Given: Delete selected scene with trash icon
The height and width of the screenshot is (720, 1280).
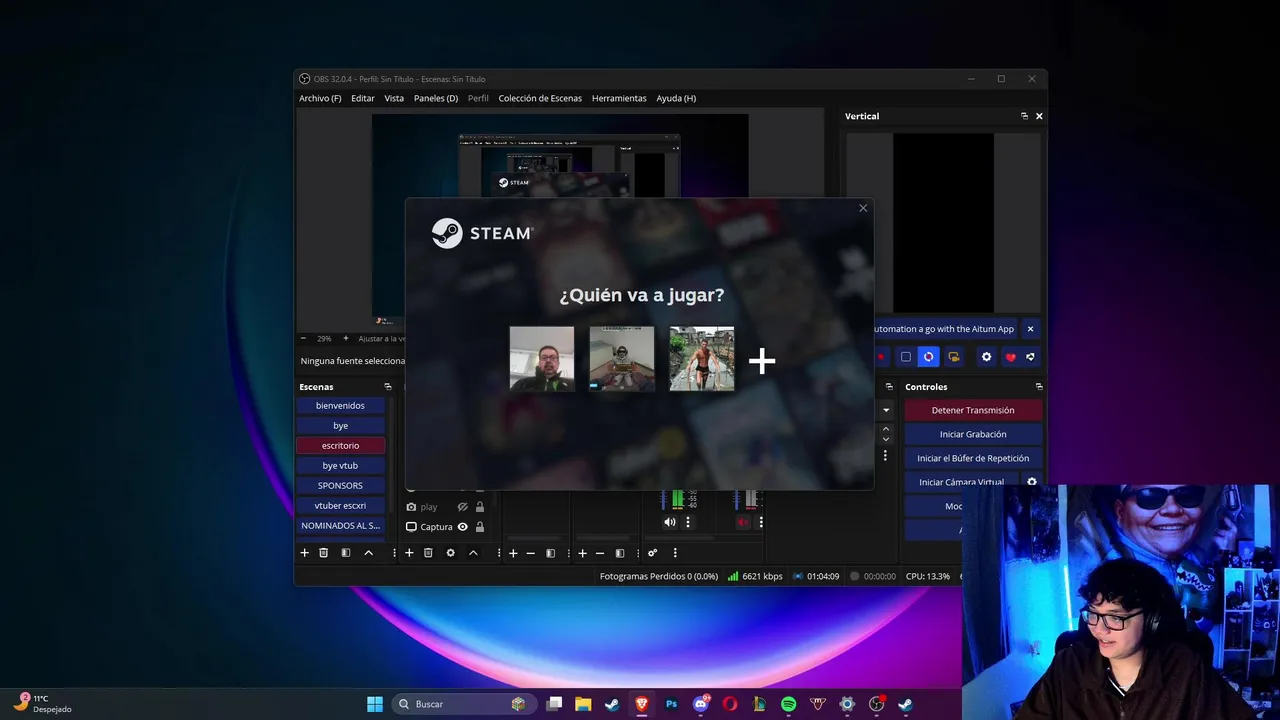Looking at the screenshot, I should click(324, 553).
